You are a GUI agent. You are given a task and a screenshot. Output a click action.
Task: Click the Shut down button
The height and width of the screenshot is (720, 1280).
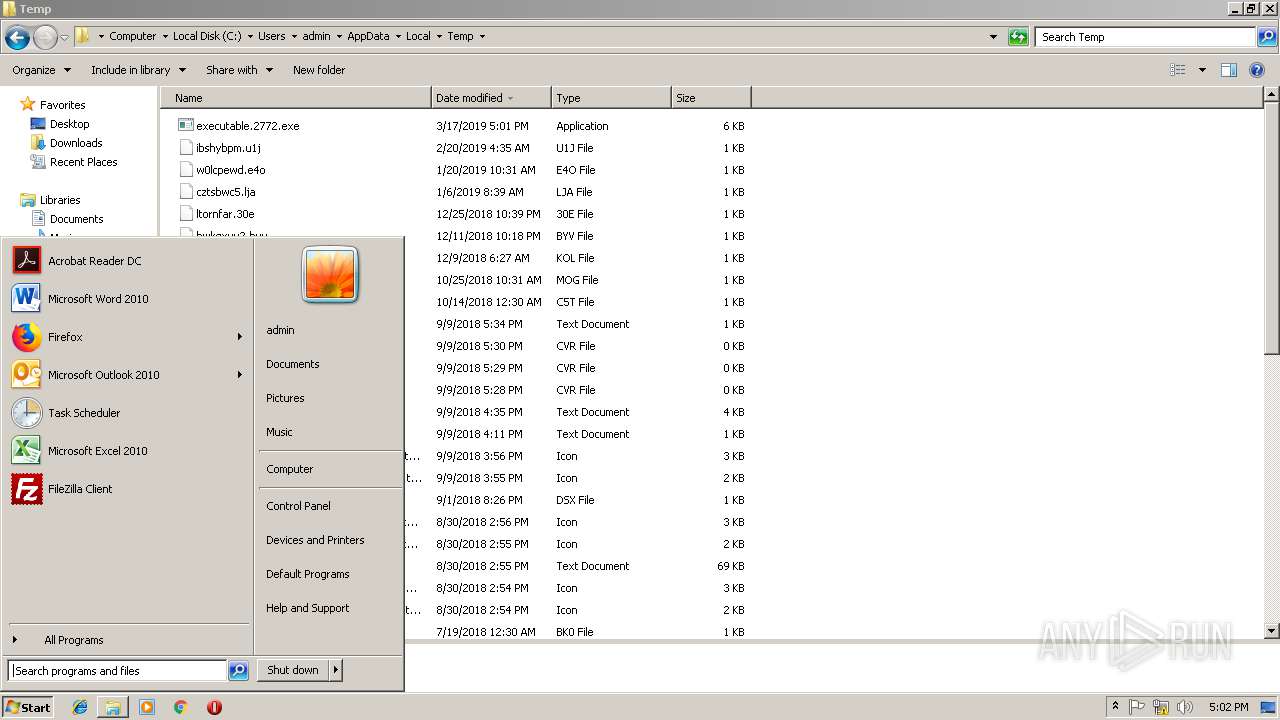click(293, 670)
